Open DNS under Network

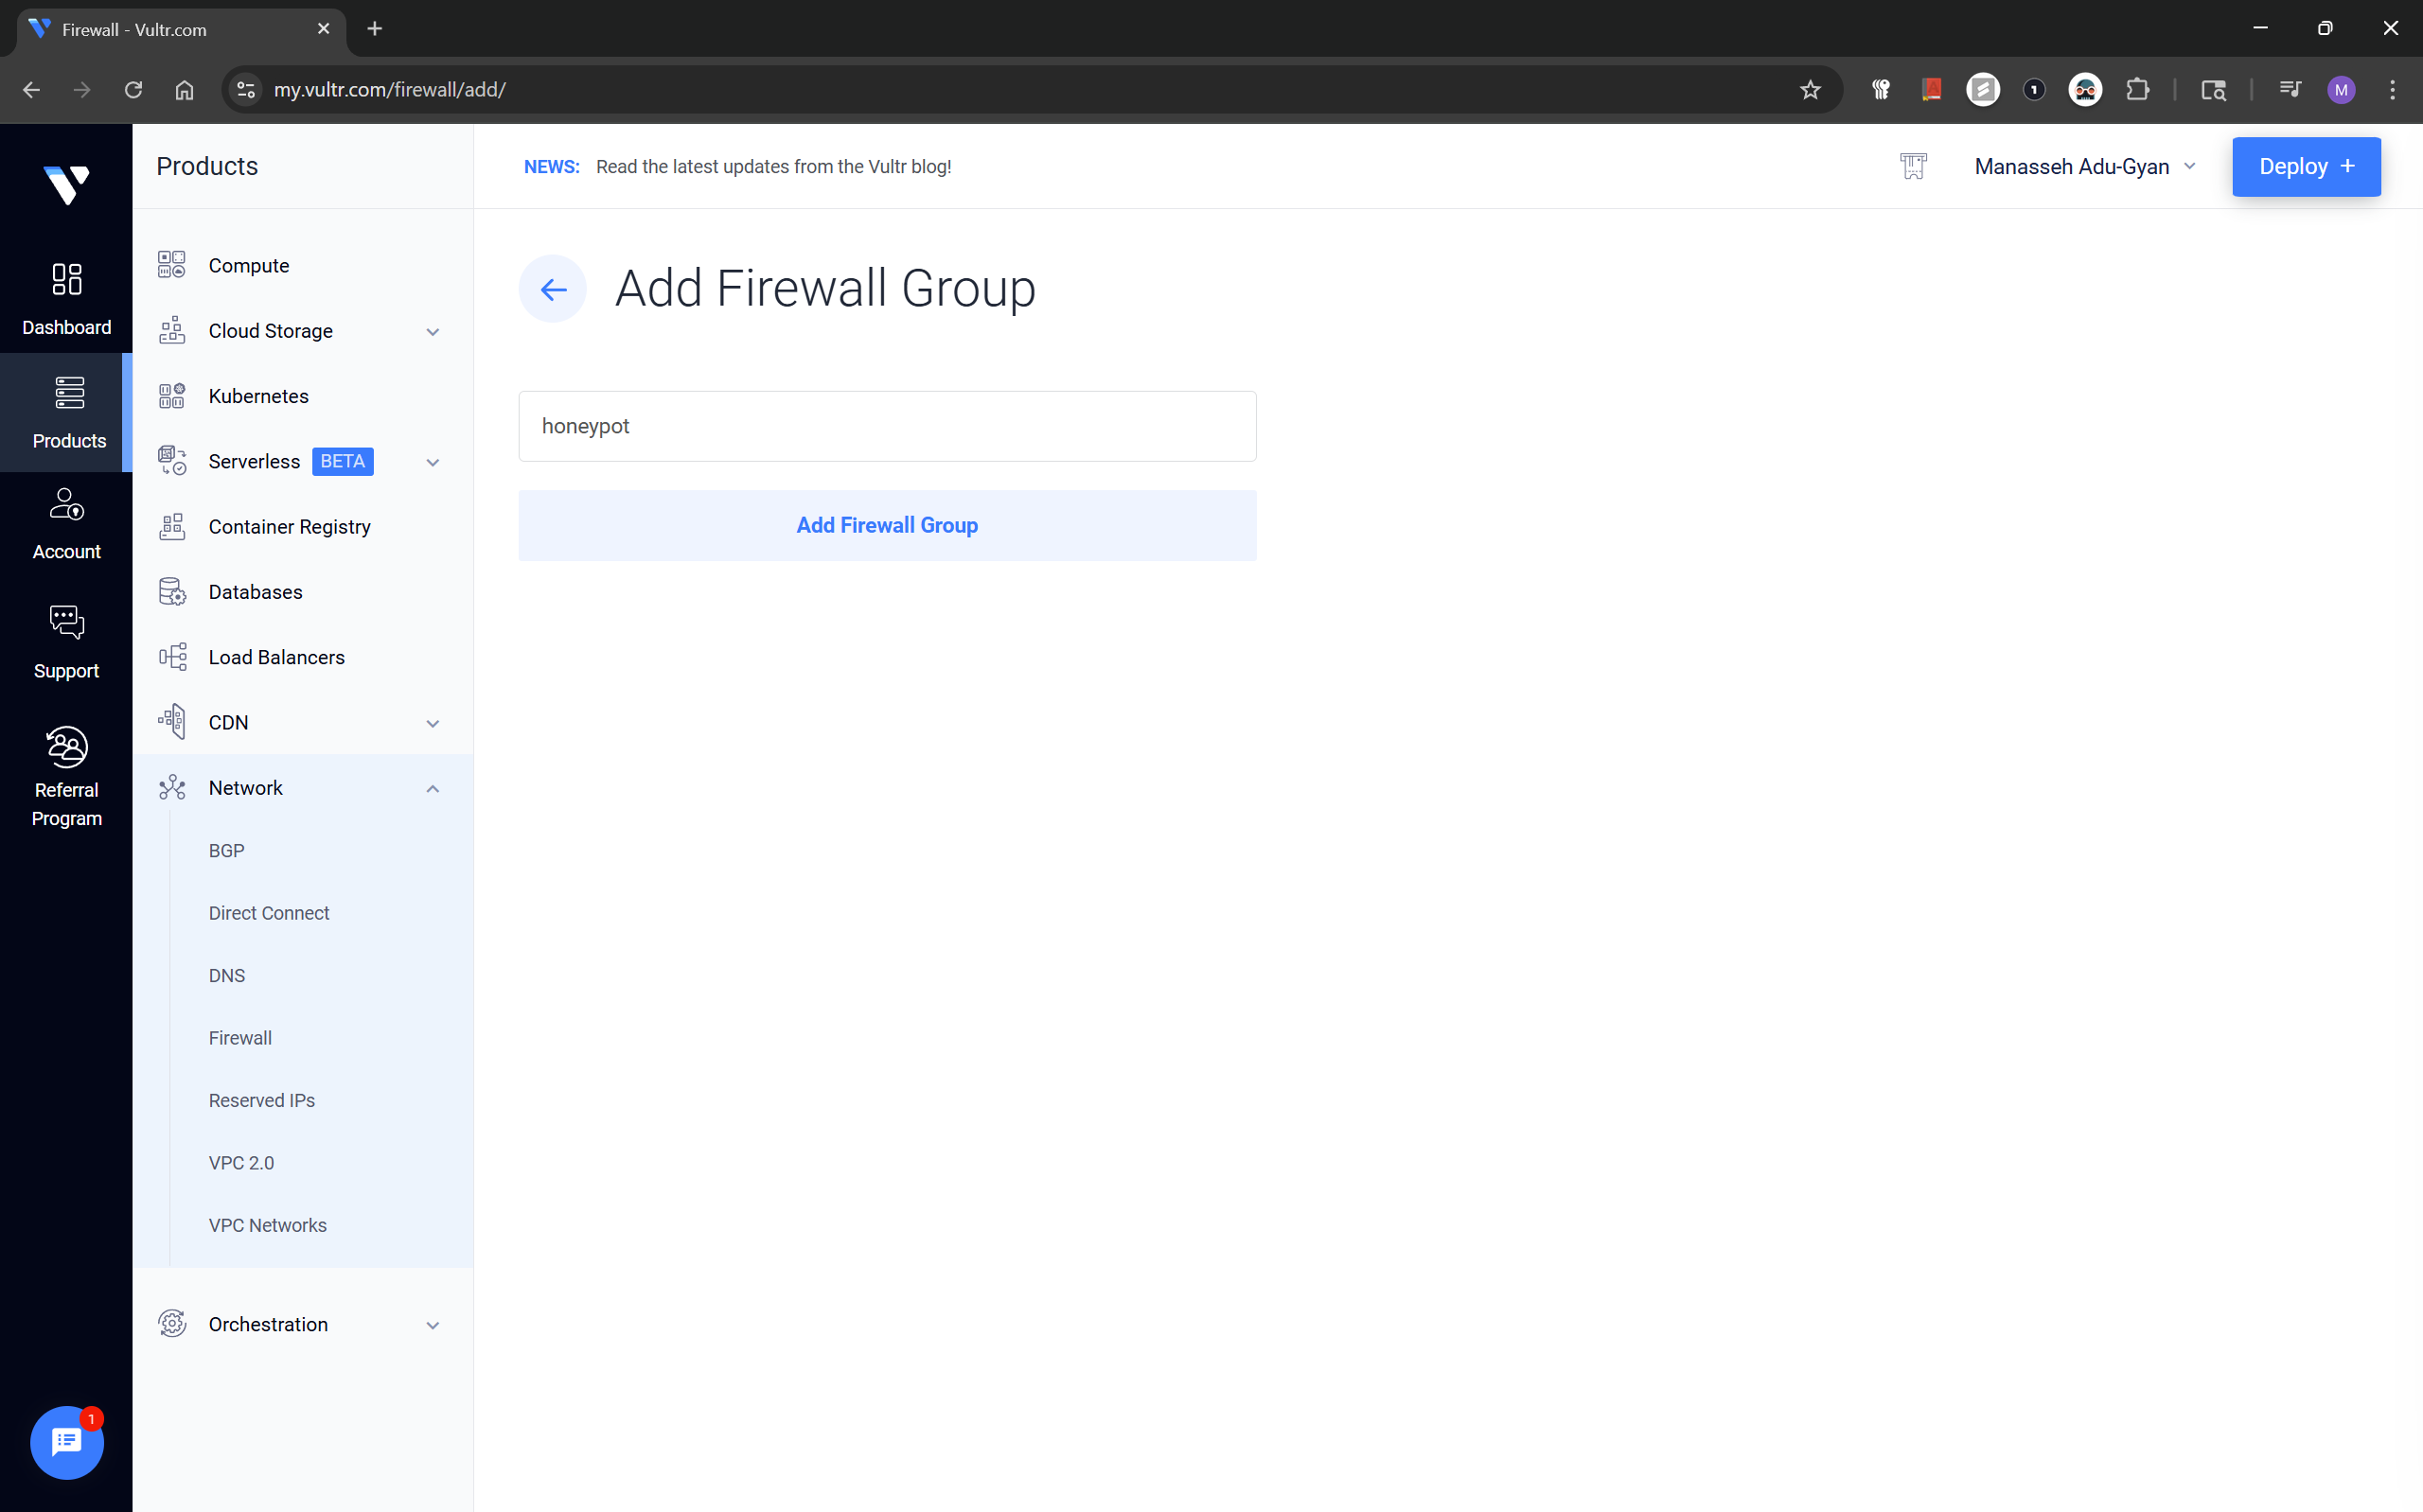tap(226, 976)
